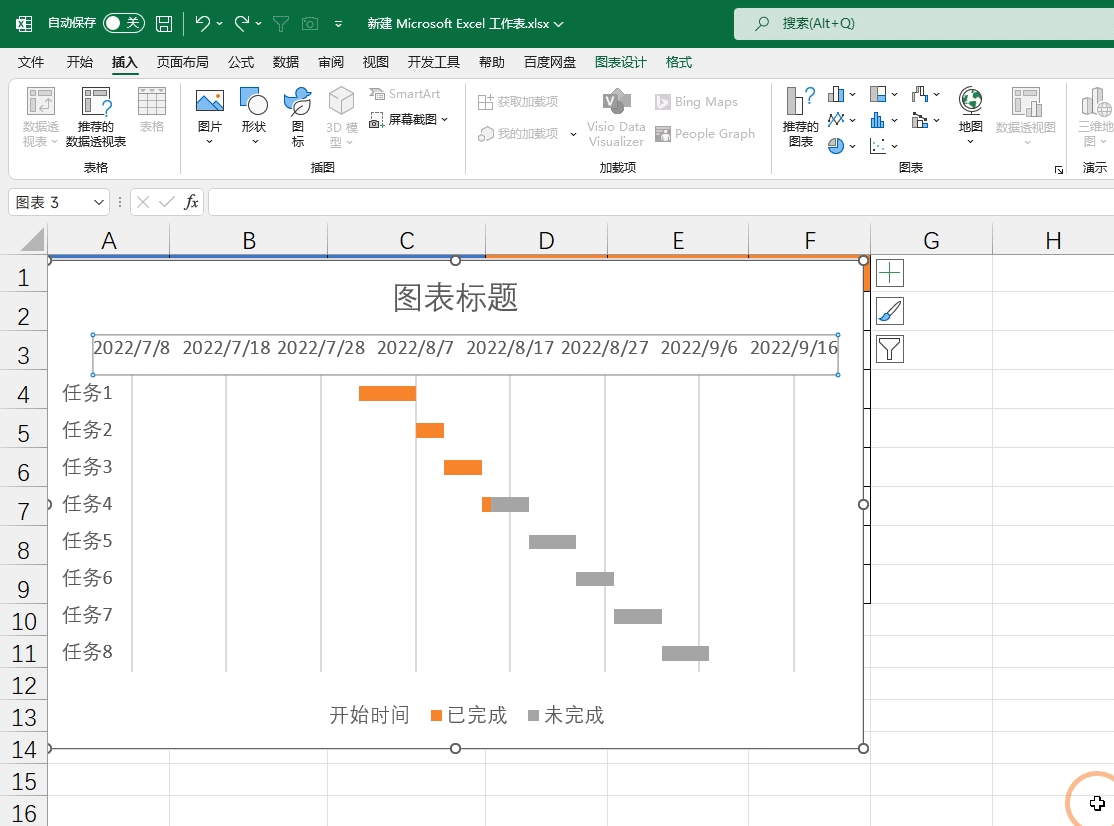
Task: Open the 百度网盘 tab
Action: [x=549, y=63]
